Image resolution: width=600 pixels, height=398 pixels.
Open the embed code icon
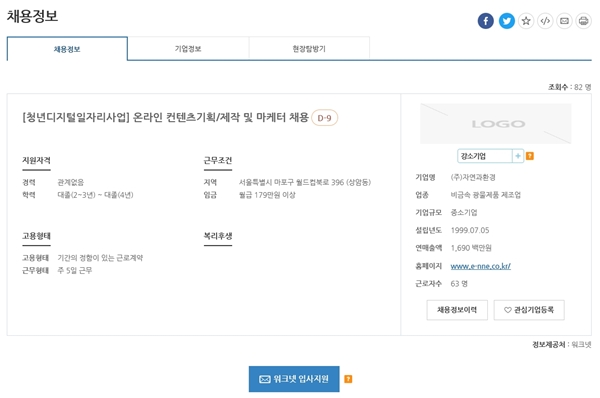pyautogui.click(x=545, y=21)
